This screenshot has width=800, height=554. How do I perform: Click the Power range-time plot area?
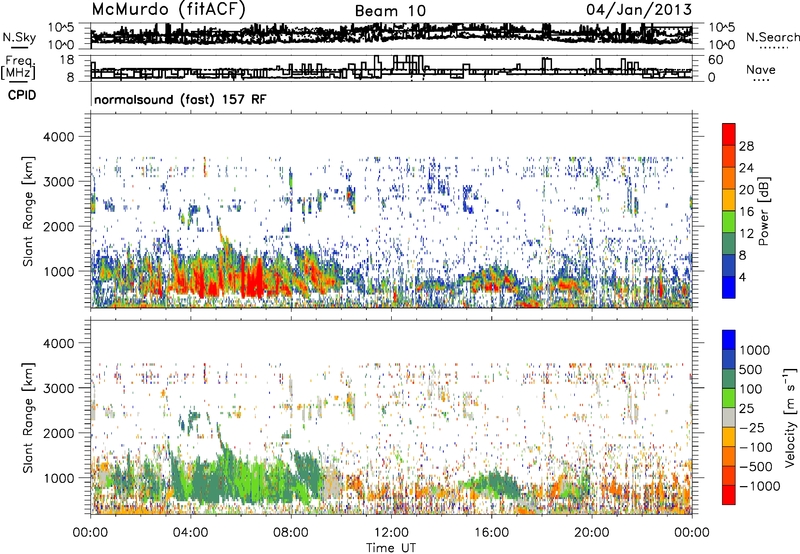[x=391, y=211]
